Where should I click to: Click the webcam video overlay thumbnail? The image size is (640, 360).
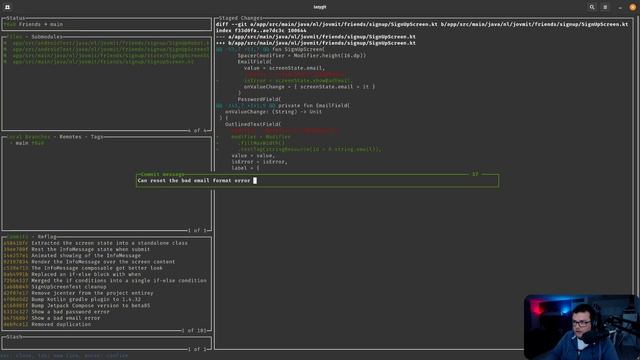581,327
